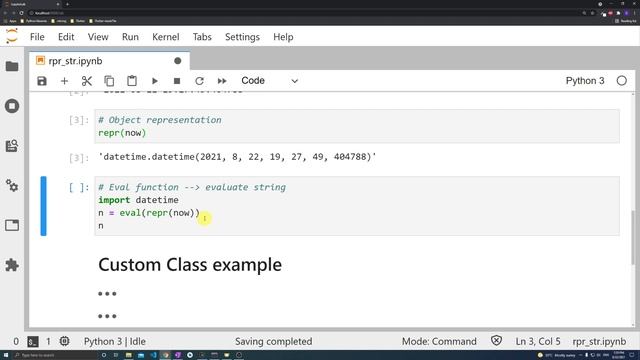Screen dimensions: 640x360
Task: Run the selected cell and advance
Action: point(154,81)
